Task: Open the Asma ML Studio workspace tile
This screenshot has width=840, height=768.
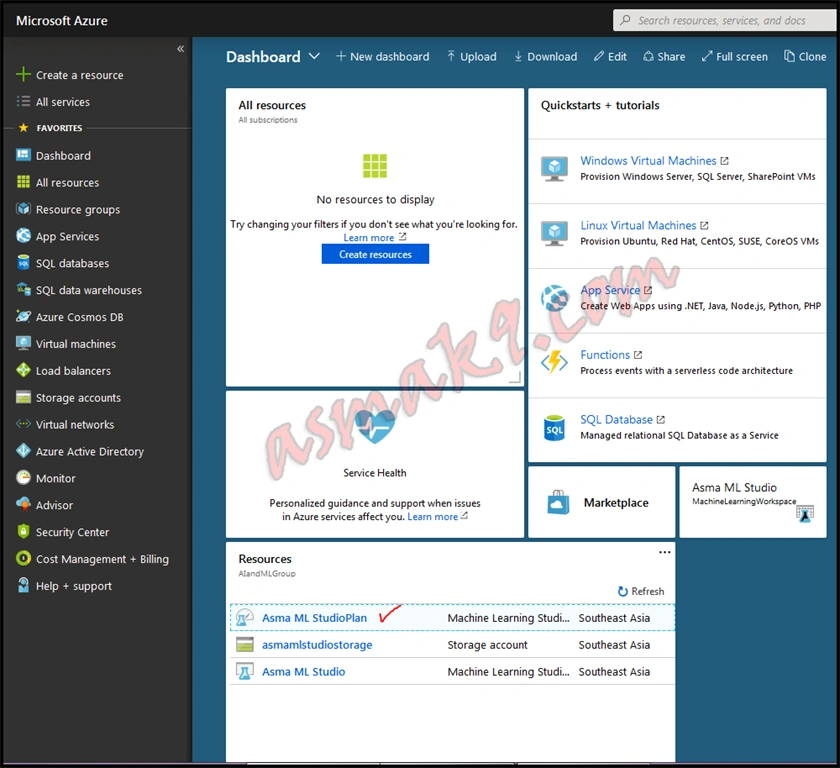Action: (x=753, y=502)
